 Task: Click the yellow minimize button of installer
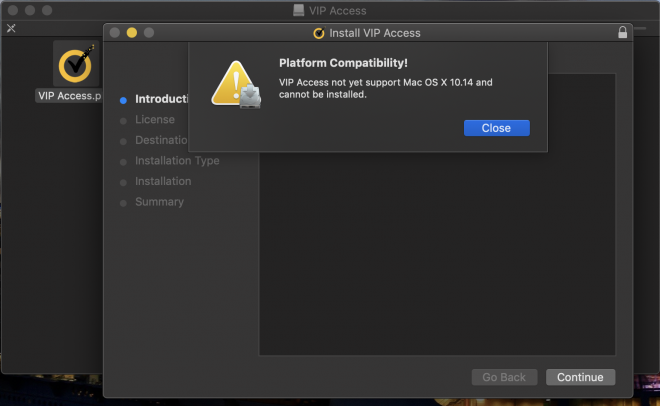(x=132, y=32)
